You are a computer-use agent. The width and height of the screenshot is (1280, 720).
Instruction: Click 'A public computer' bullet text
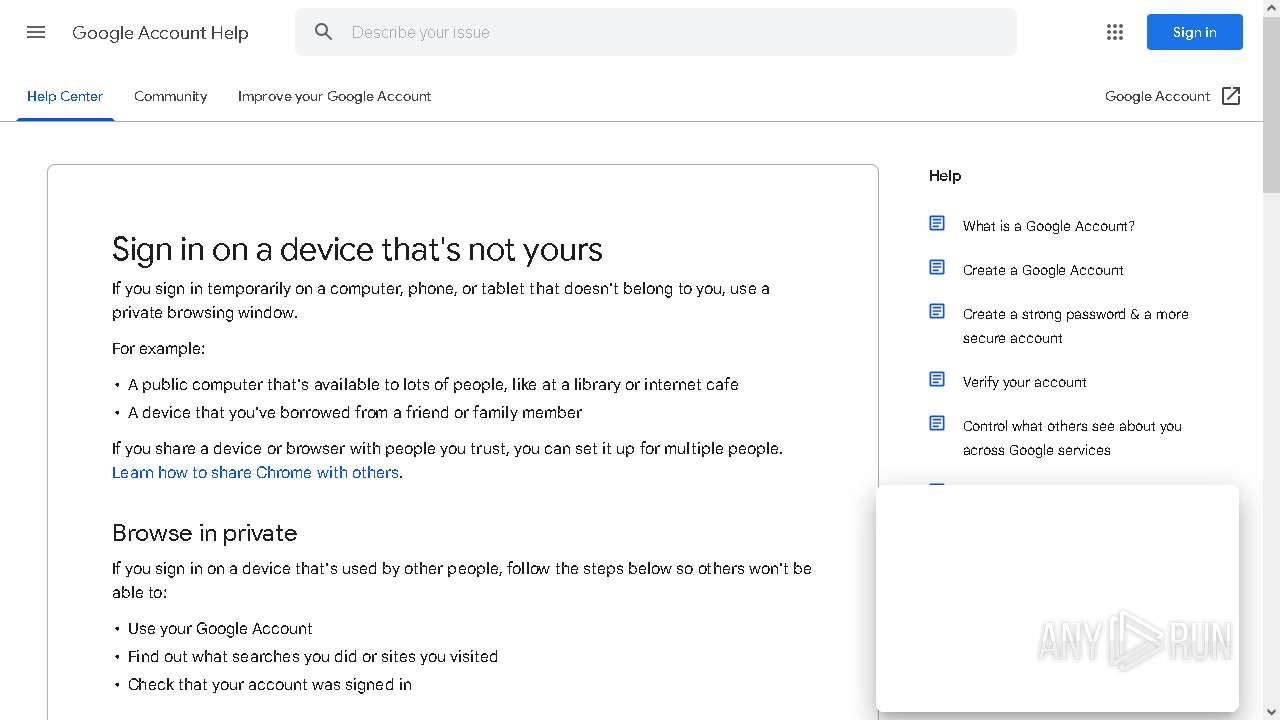pyautogui.click(x=433, y=384)
